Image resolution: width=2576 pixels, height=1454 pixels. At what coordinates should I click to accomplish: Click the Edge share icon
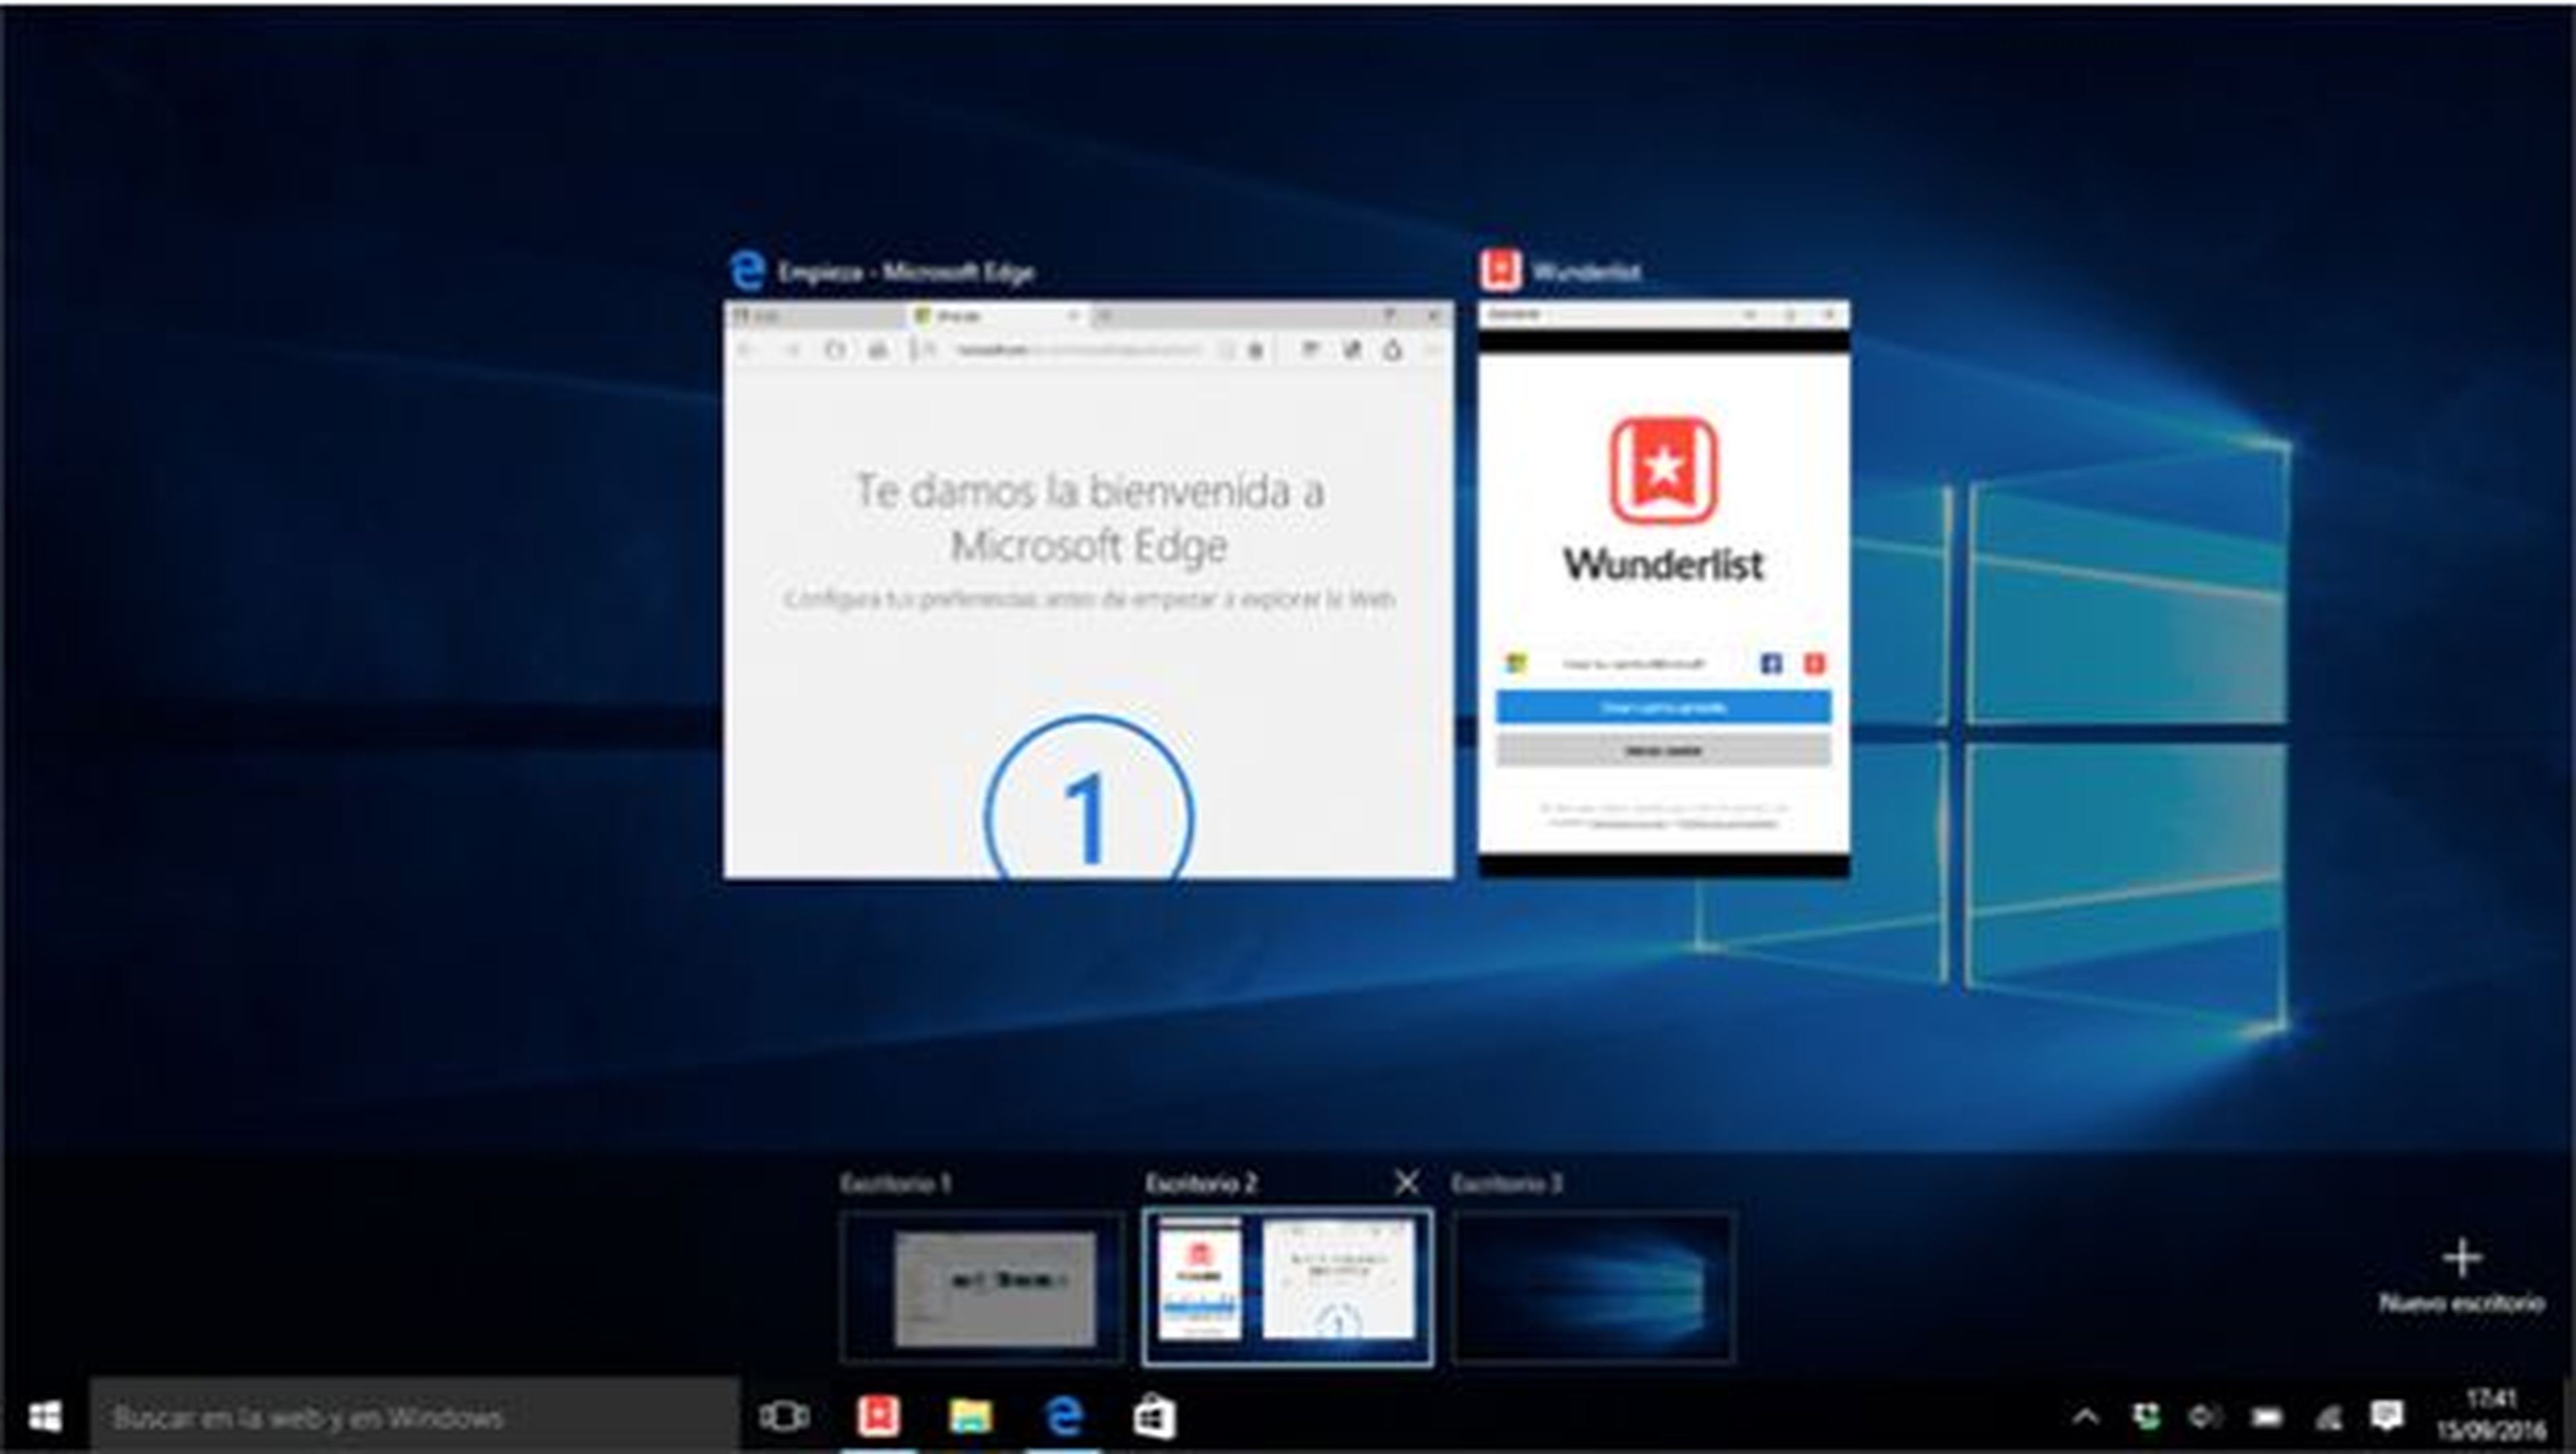[1393, 350]
